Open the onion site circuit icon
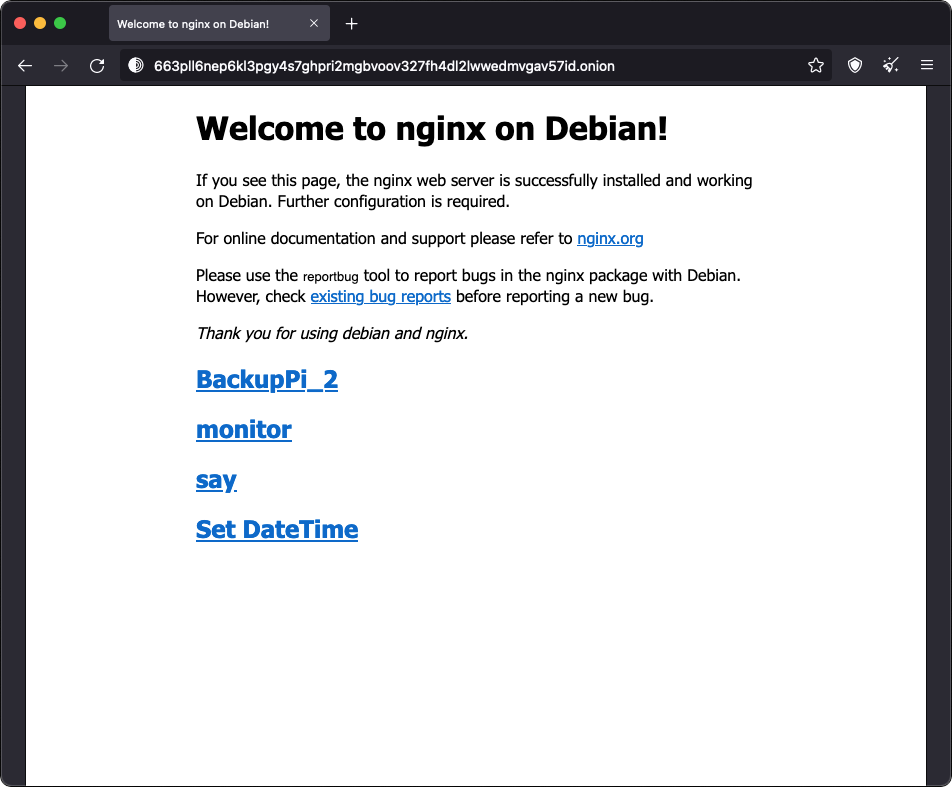 click(136, 65)
